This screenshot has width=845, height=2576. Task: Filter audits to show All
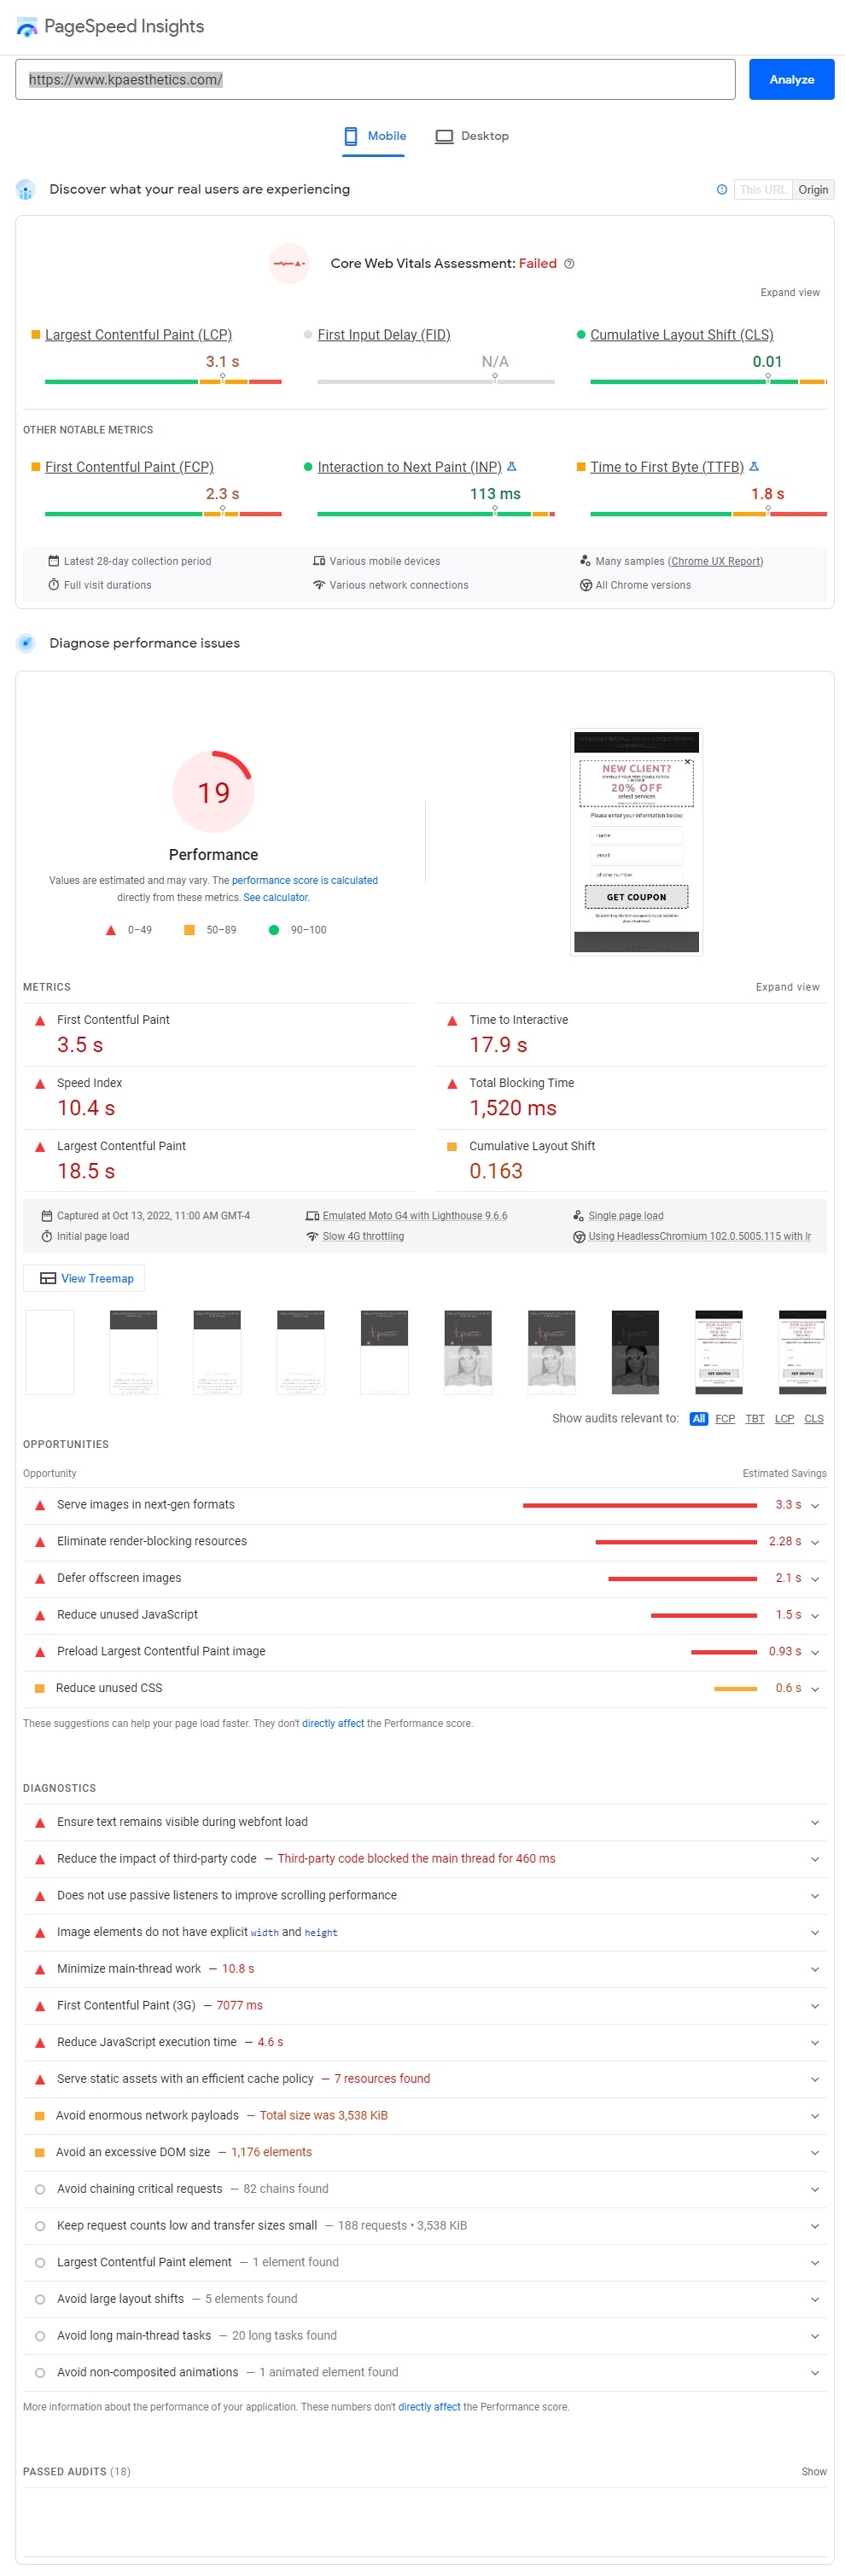click(x=698, y=1419)
